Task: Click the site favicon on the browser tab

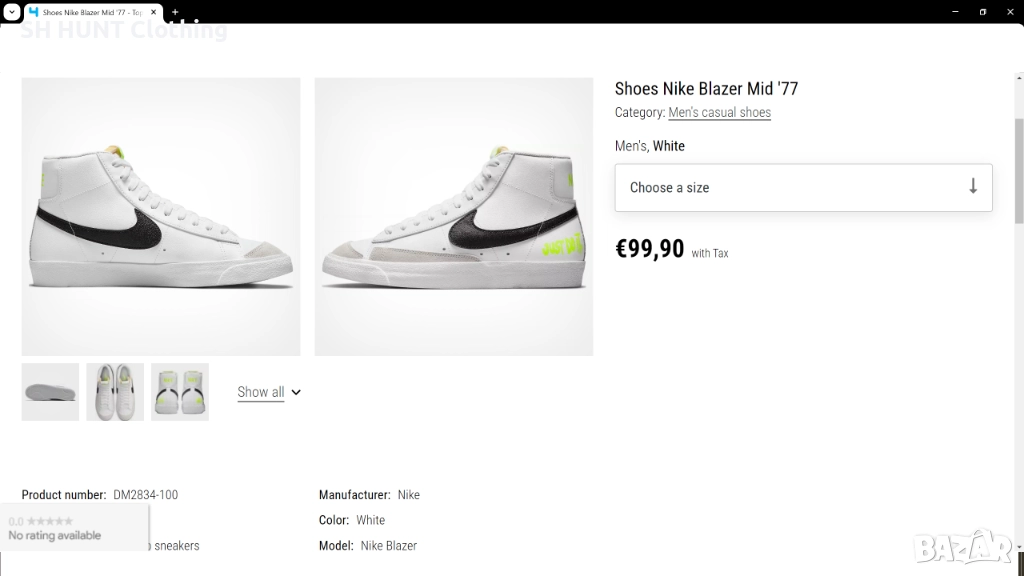Action: 33,12
